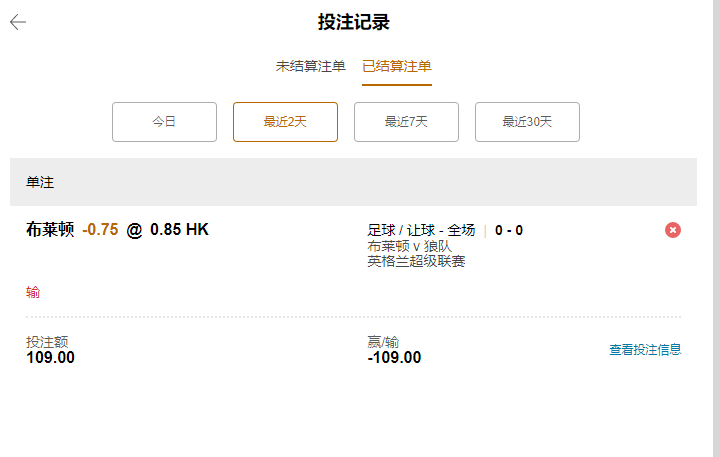720x457 pixels.
Task: Select the 已结算注单 tab
Action: [397, 67]
